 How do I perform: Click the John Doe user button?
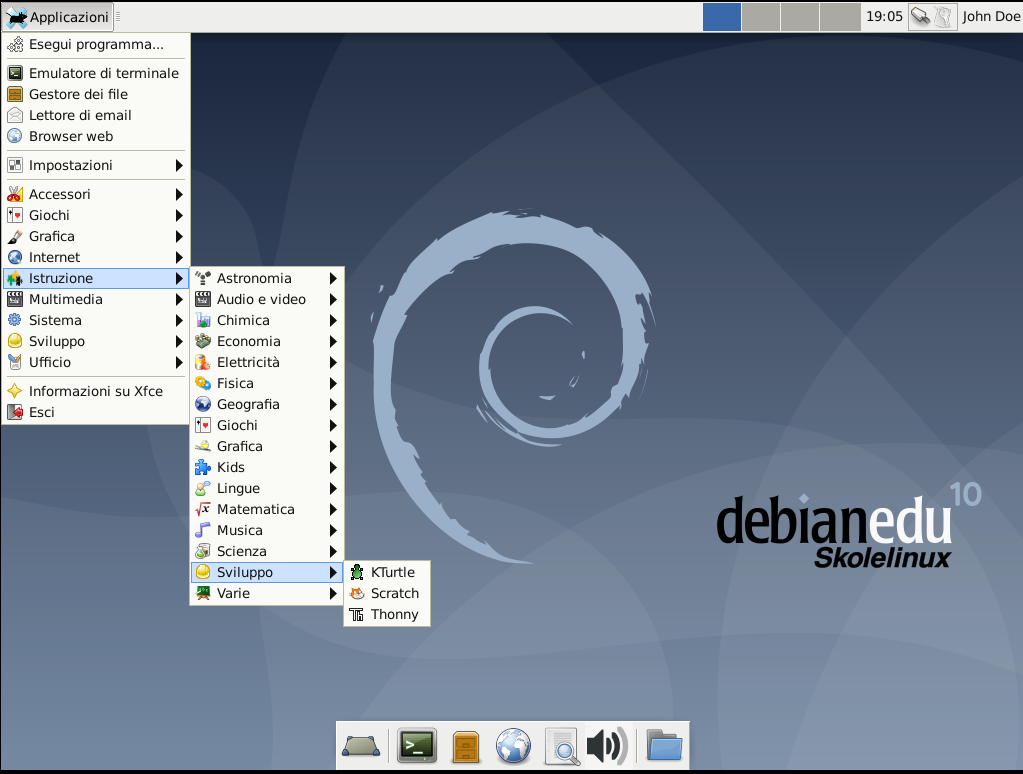pyautogui.click(x=991, y=17)
